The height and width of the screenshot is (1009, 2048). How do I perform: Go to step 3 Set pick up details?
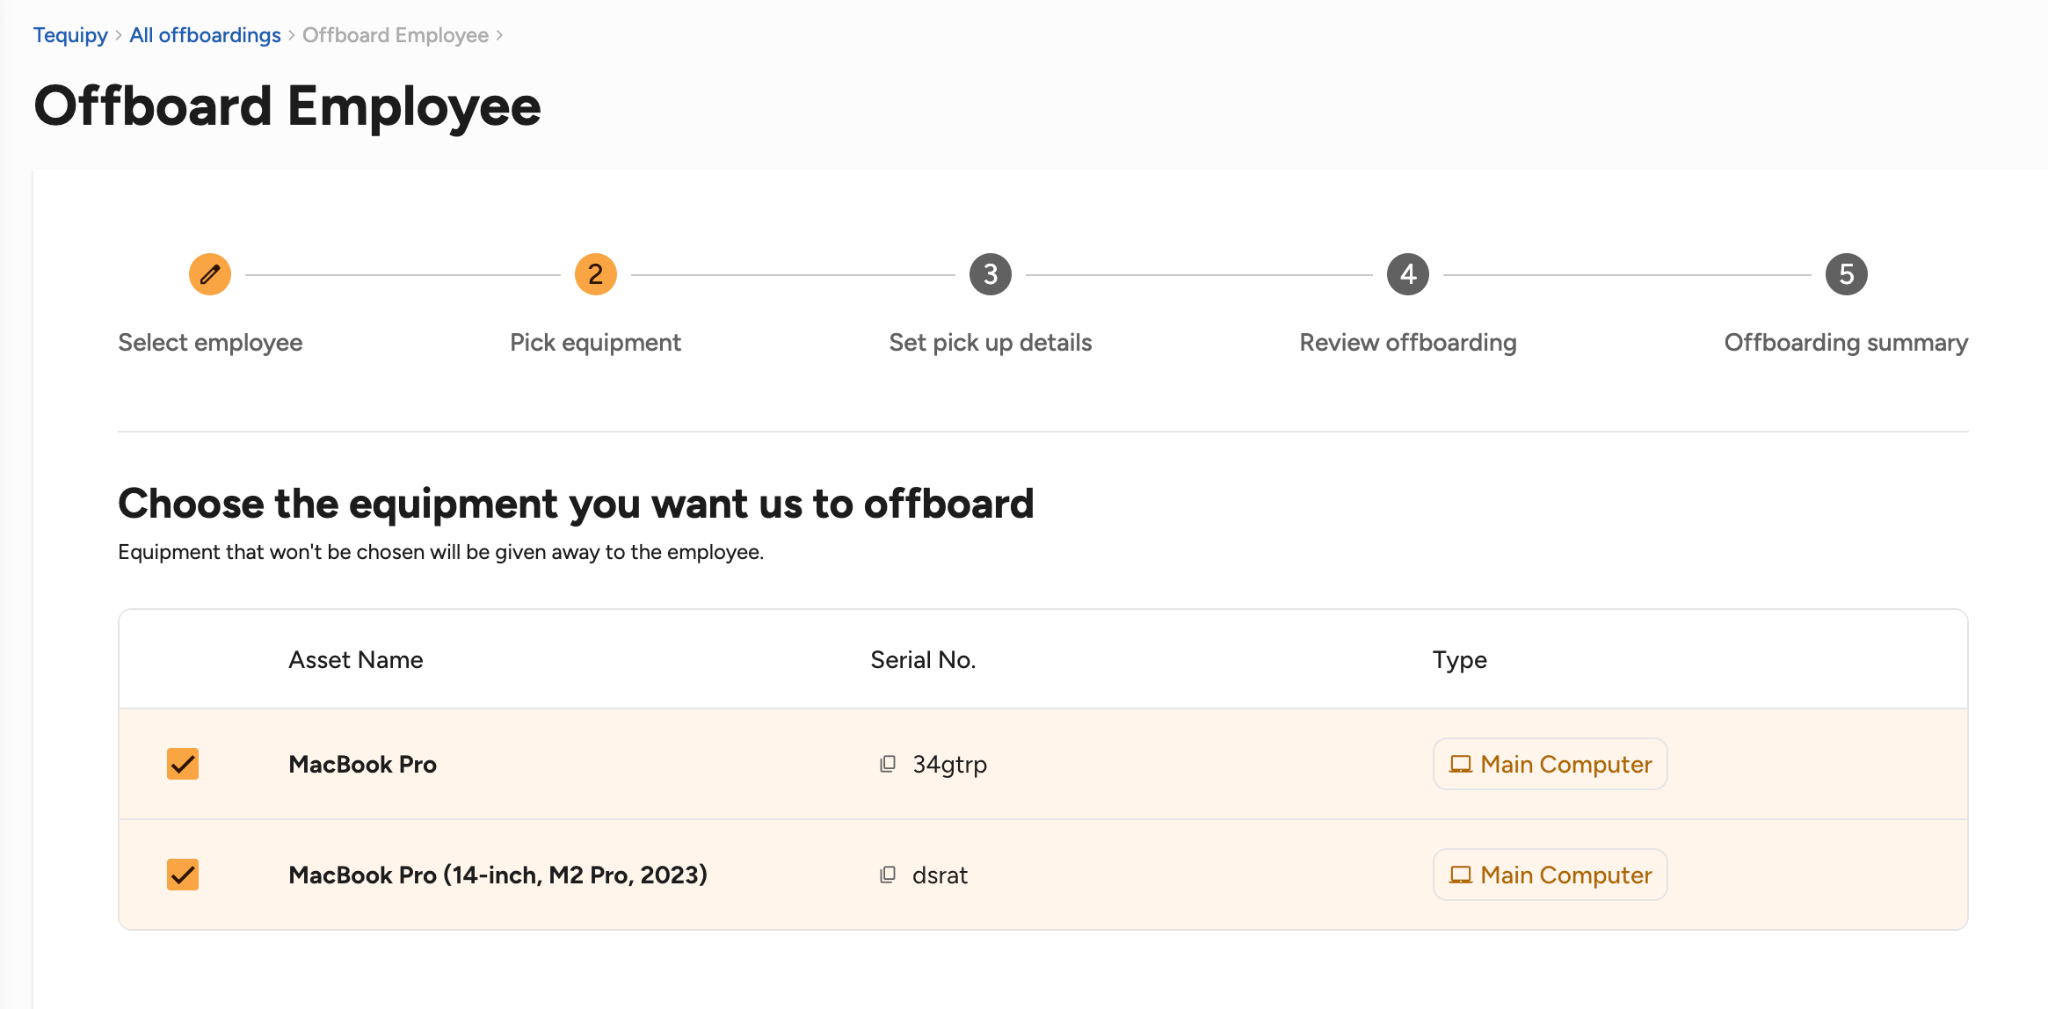(x=990, y=274)
